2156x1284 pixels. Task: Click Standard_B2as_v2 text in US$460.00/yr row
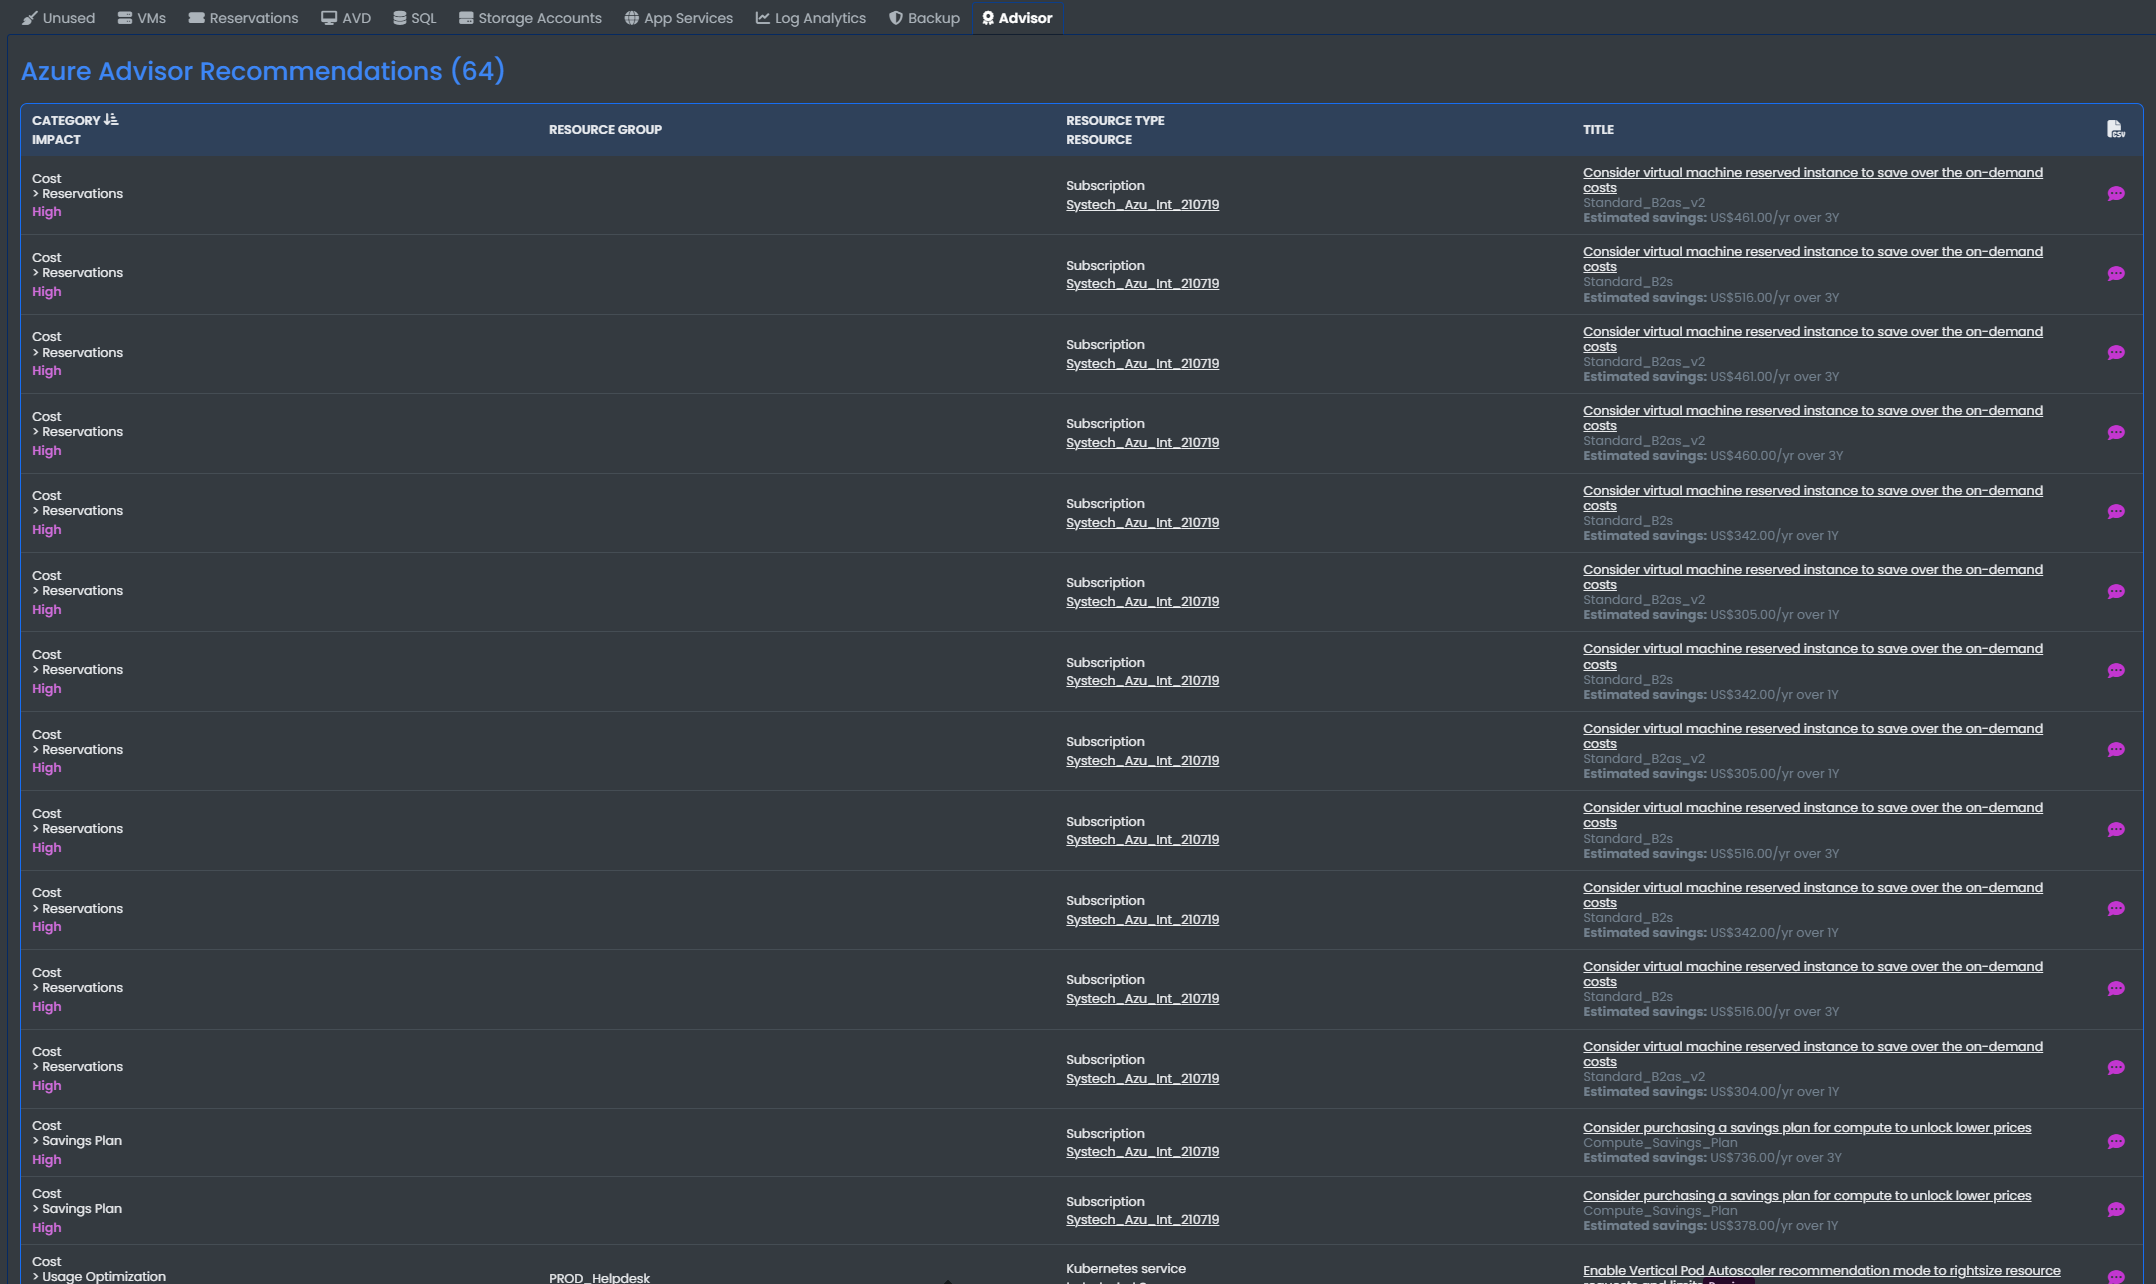click(1644, 440)
